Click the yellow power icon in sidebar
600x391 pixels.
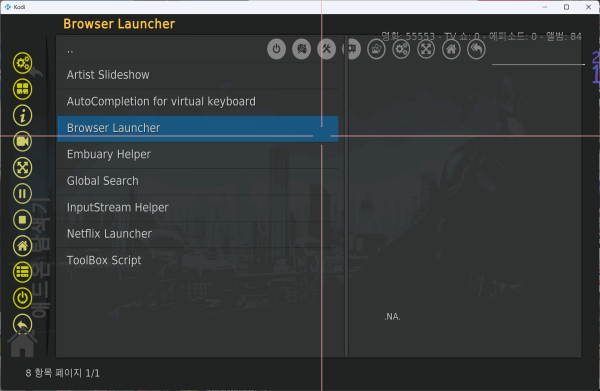pyautogui.click(x=23, y=298)
